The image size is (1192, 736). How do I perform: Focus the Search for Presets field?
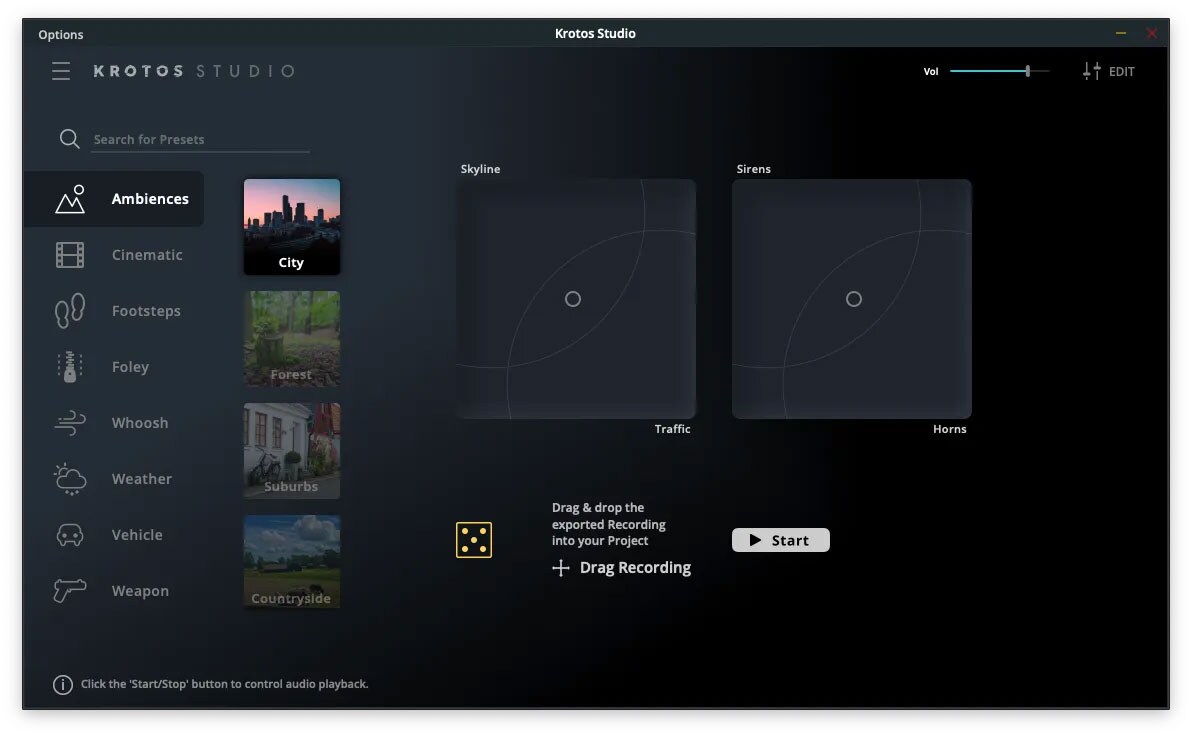coord(200,140)
